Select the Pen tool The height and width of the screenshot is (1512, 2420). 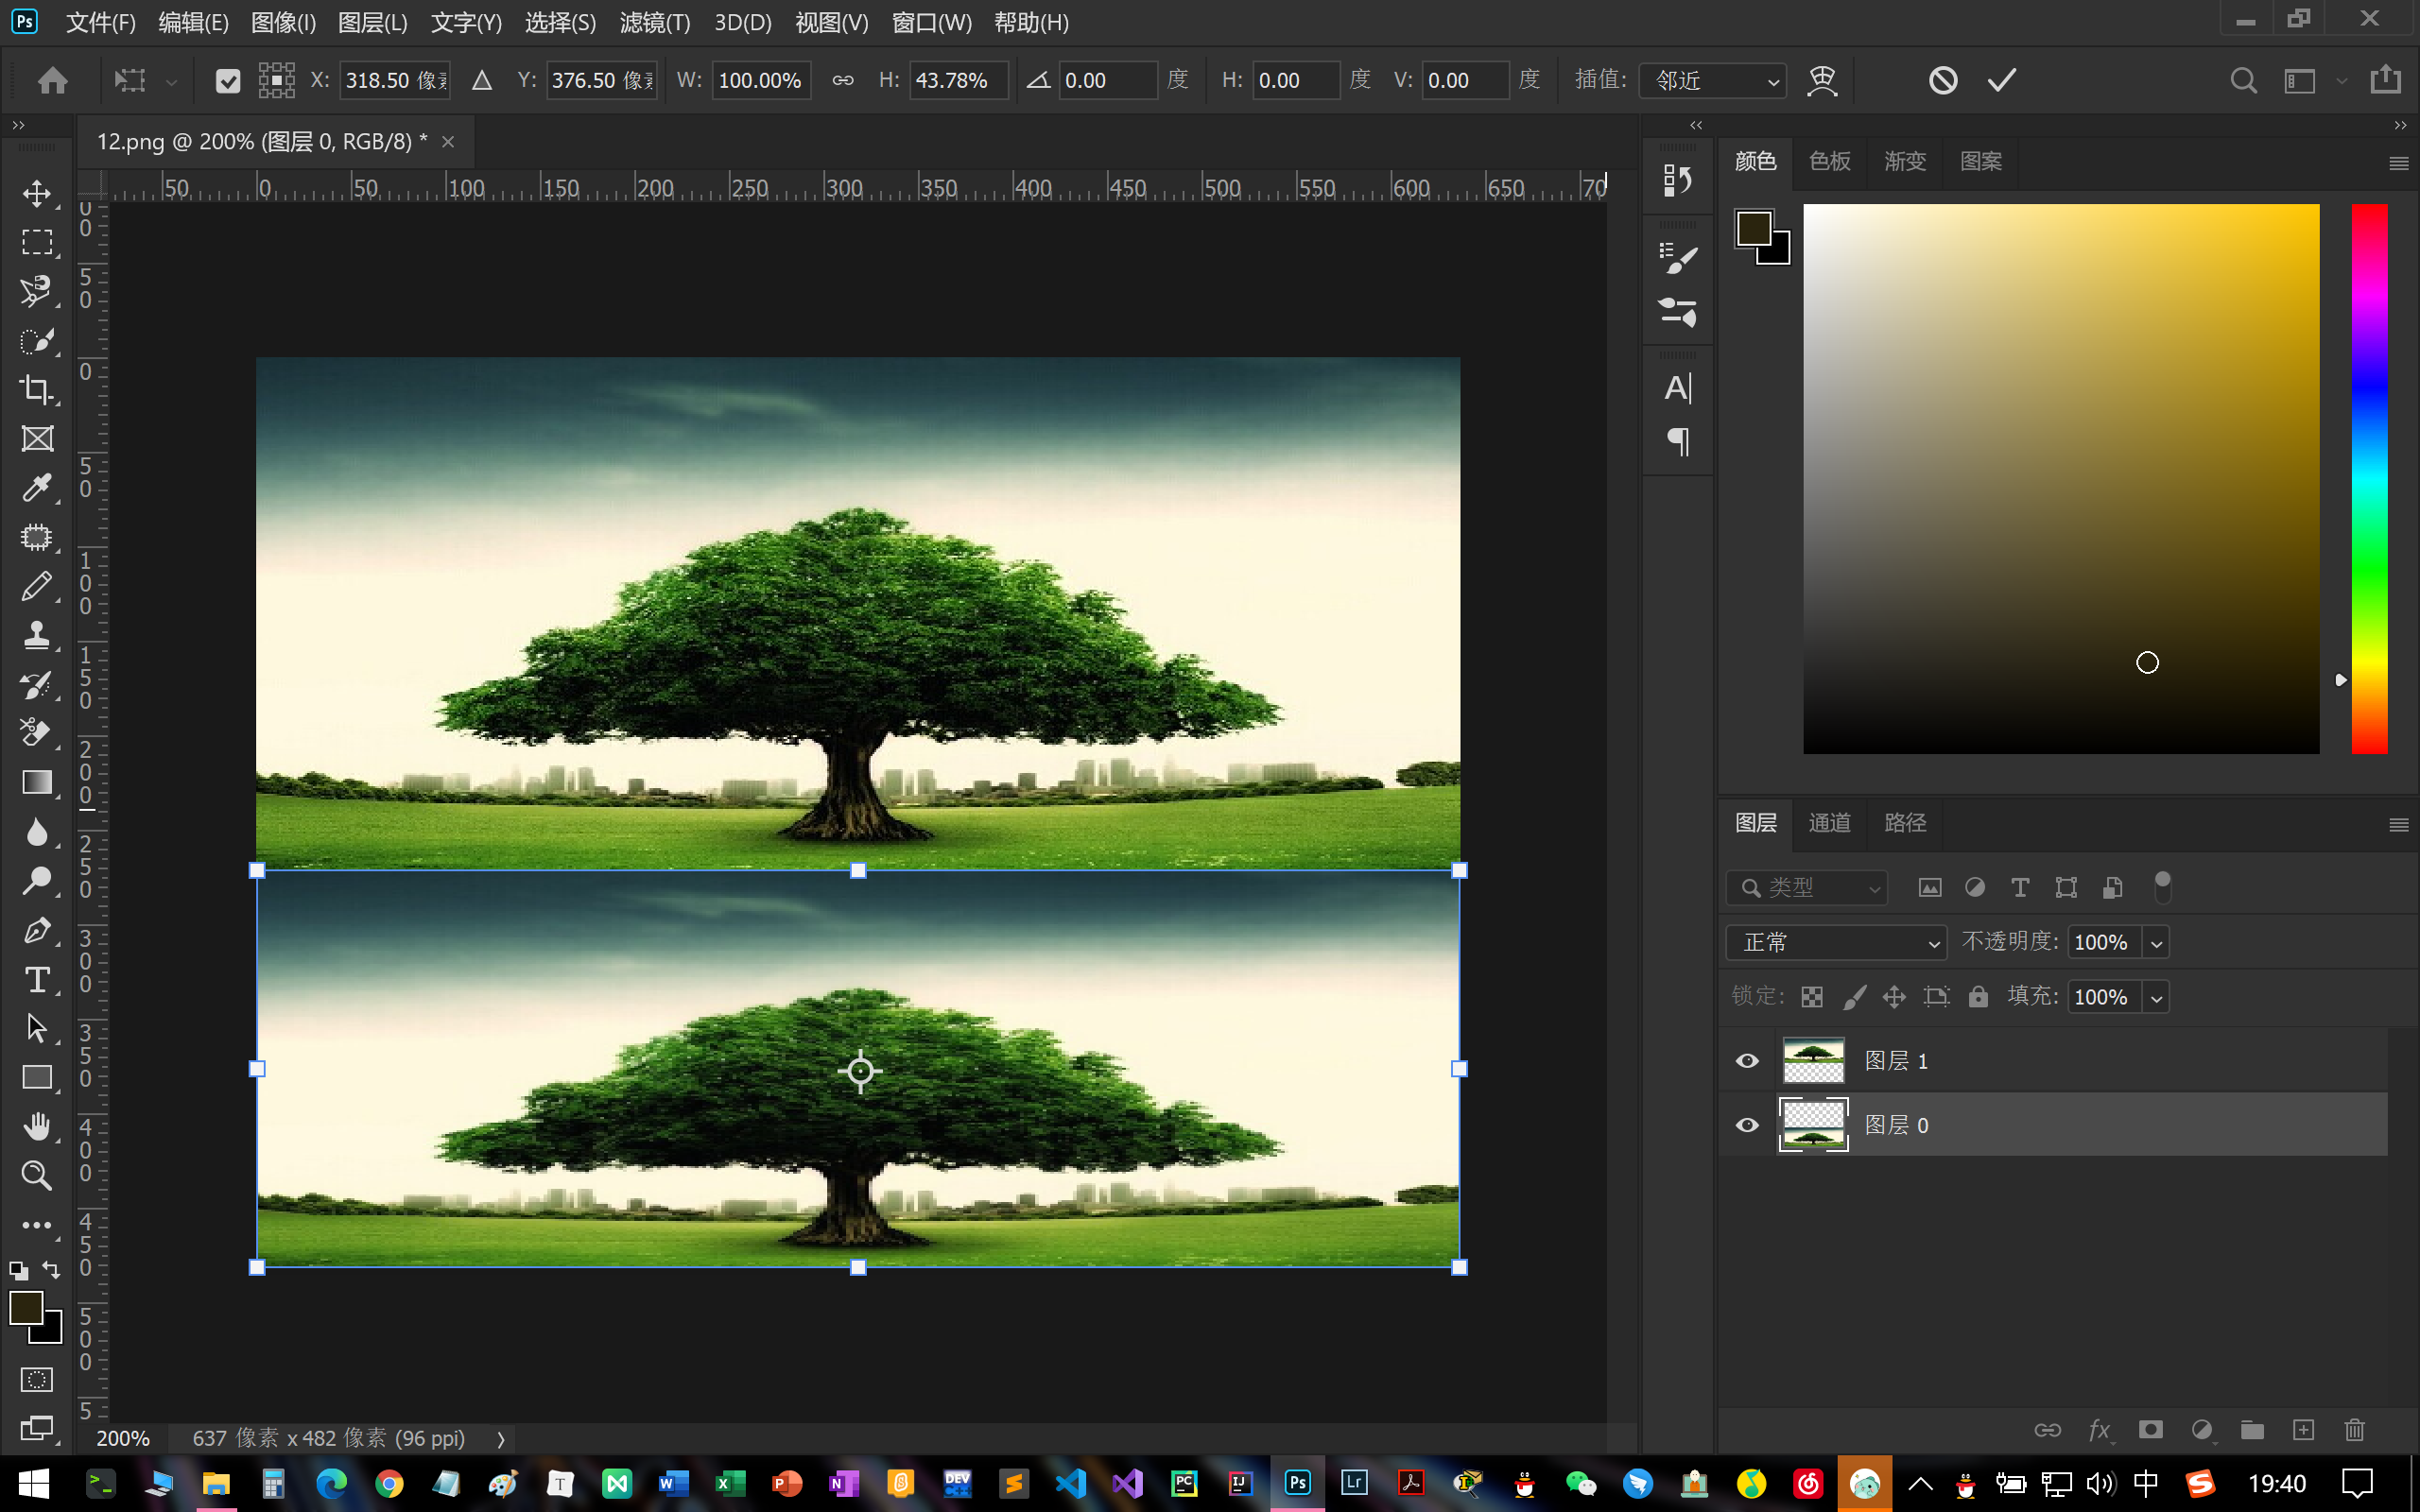37,930
